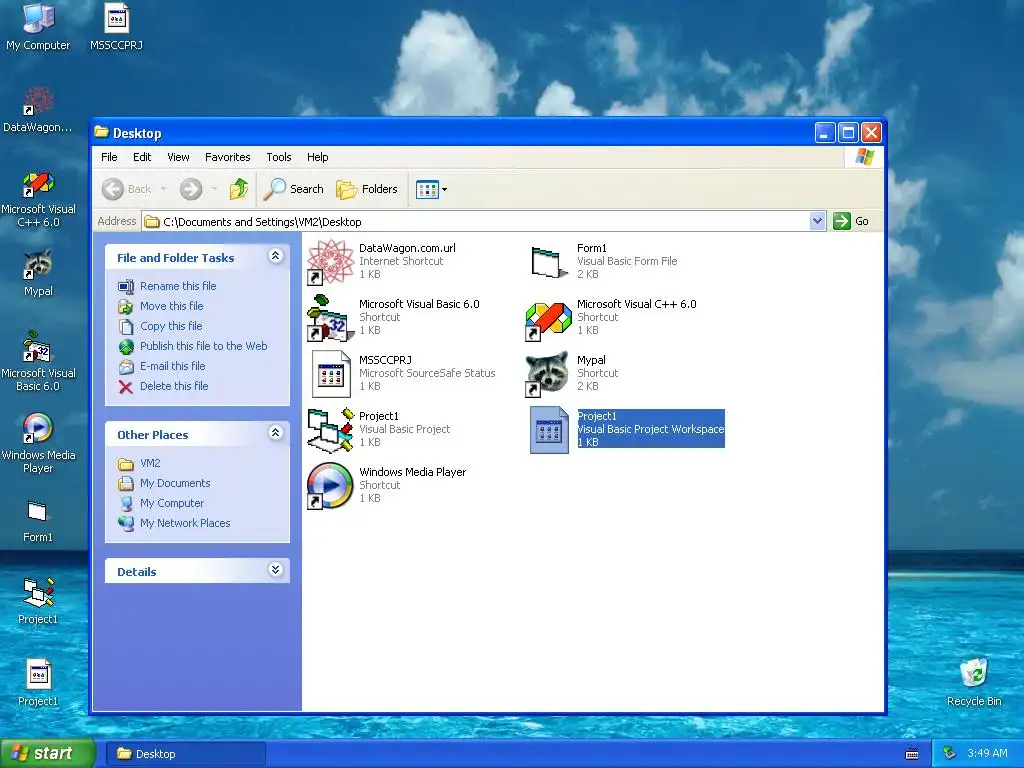Open the Tools menu
Image resolution: width=1024 pixels, height=768 pixels.
(279, 157)
